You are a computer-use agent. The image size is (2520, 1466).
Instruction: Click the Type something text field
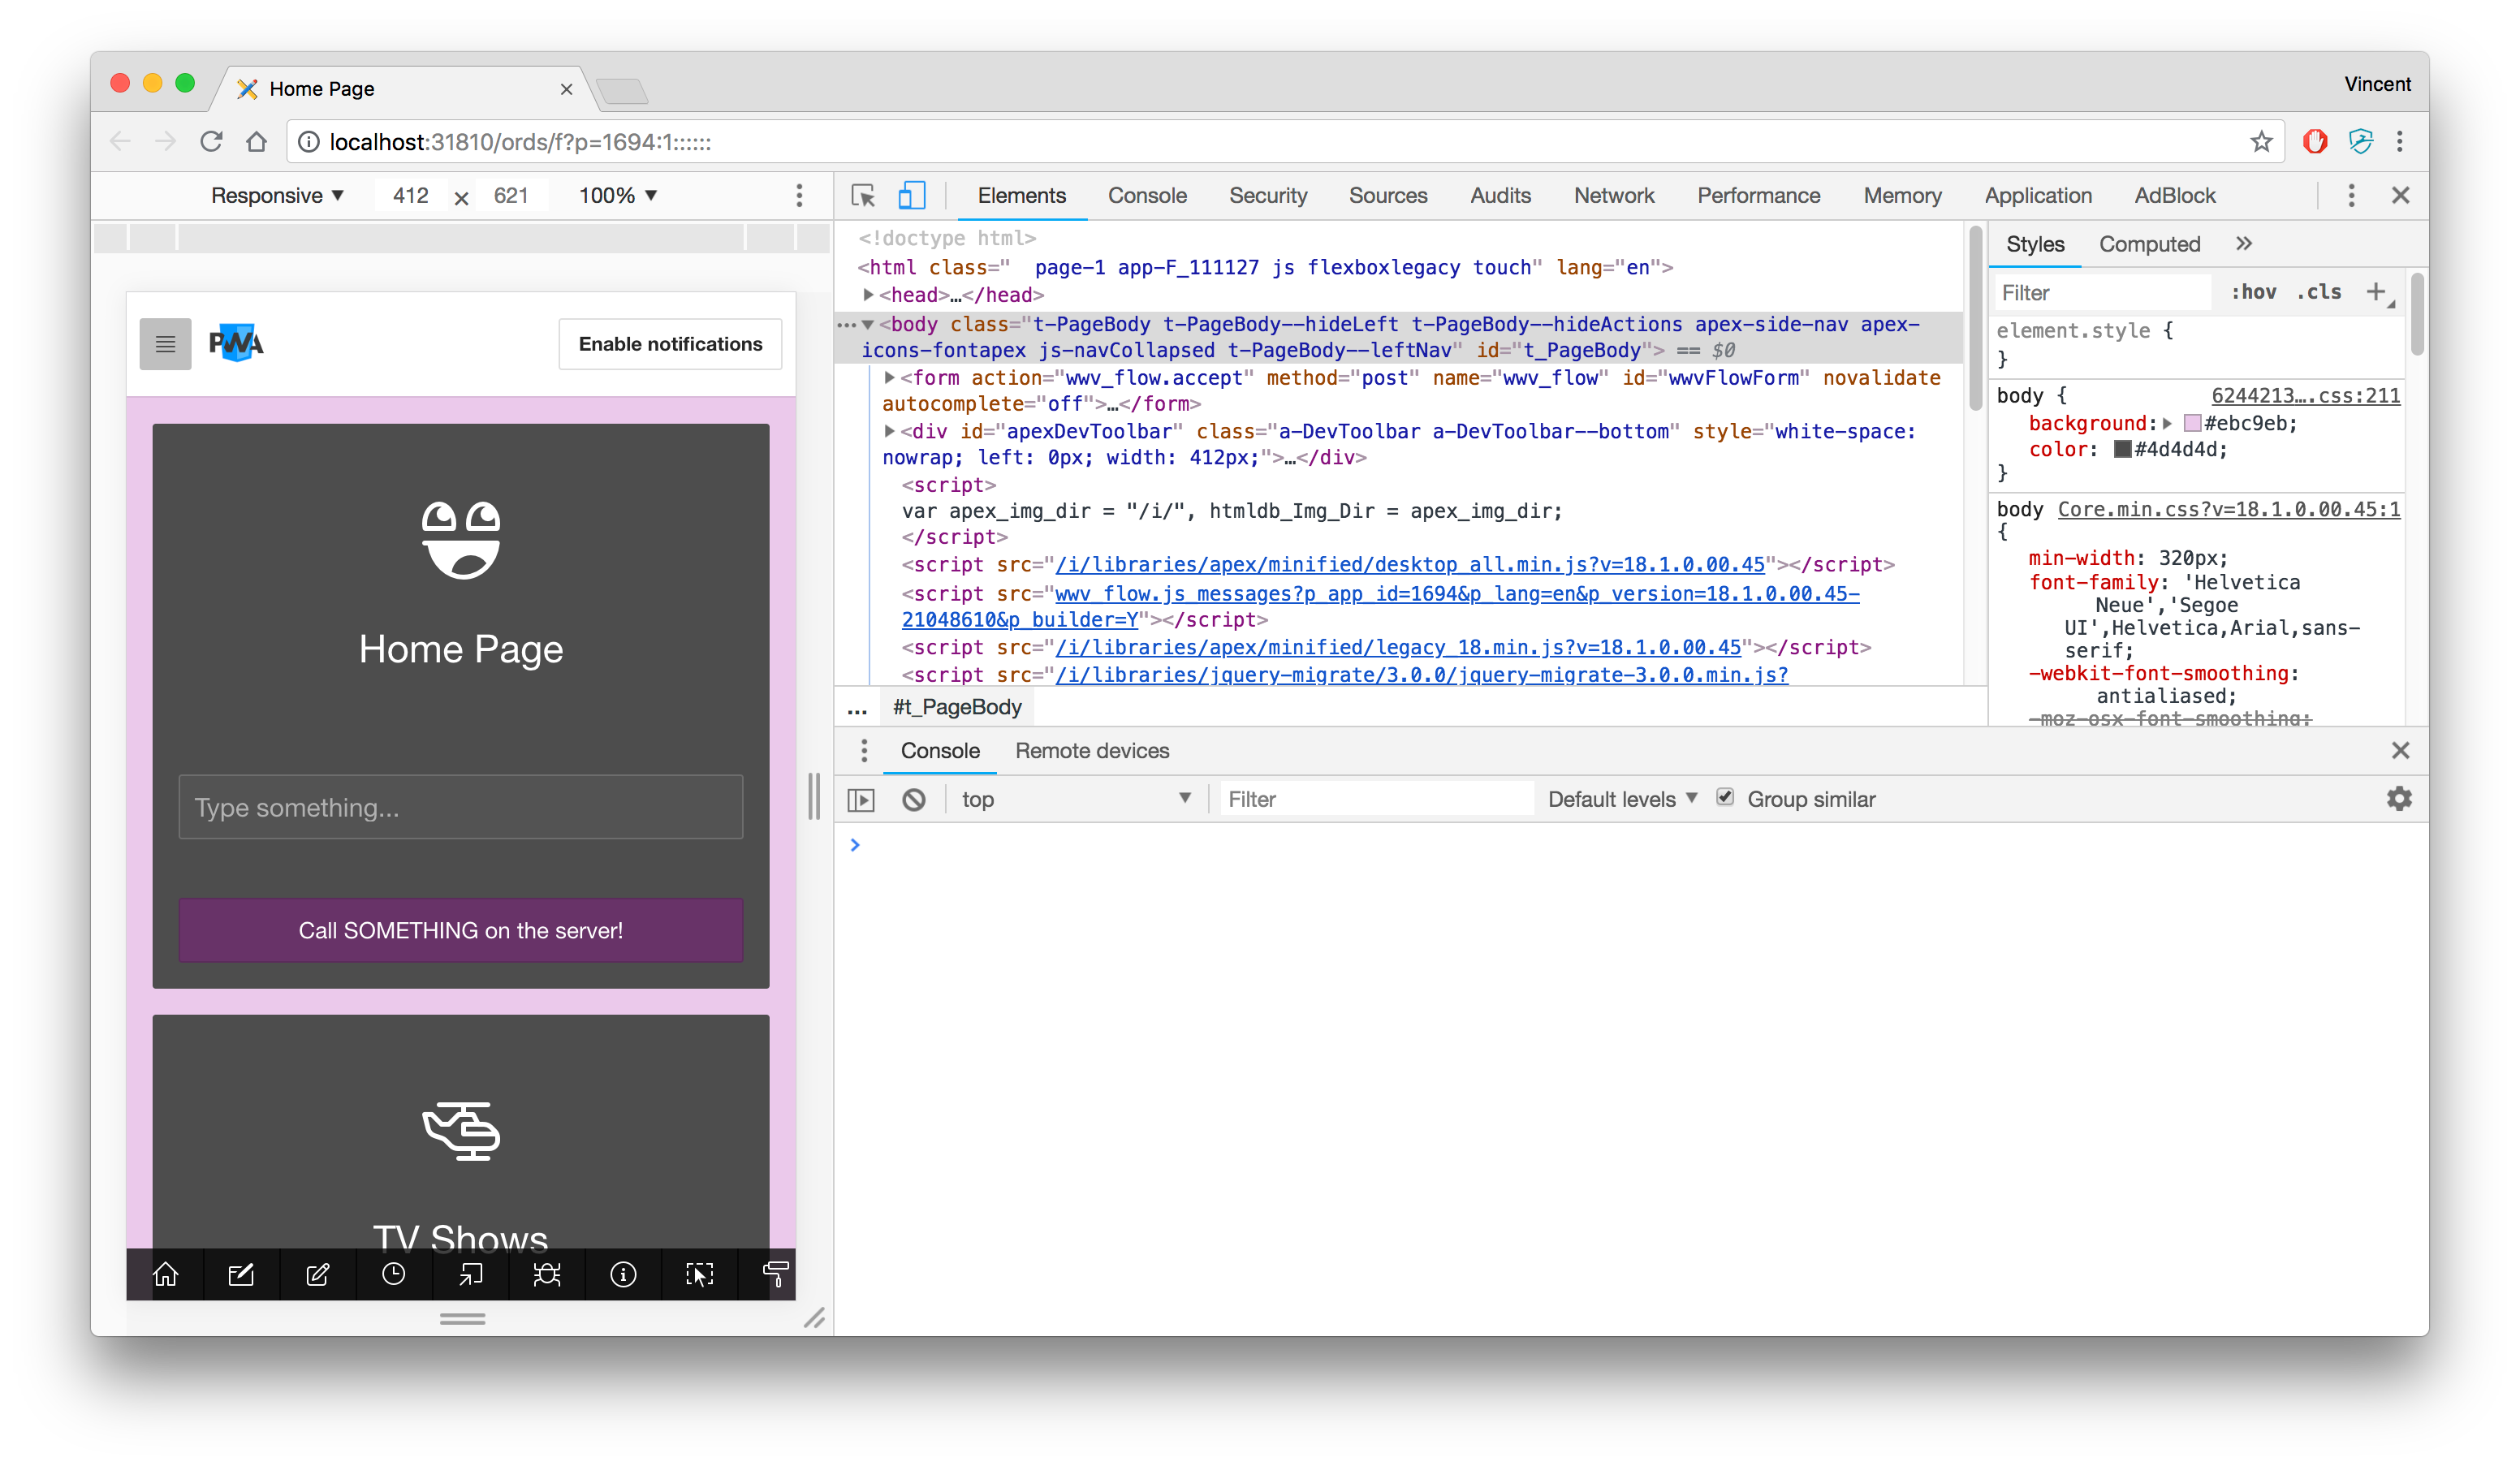461,807
